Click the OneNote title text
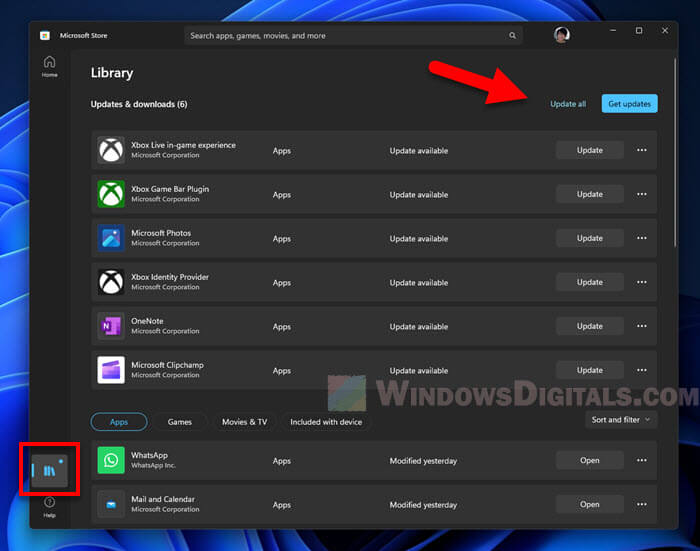700x551 pixels. coord(147,321)
